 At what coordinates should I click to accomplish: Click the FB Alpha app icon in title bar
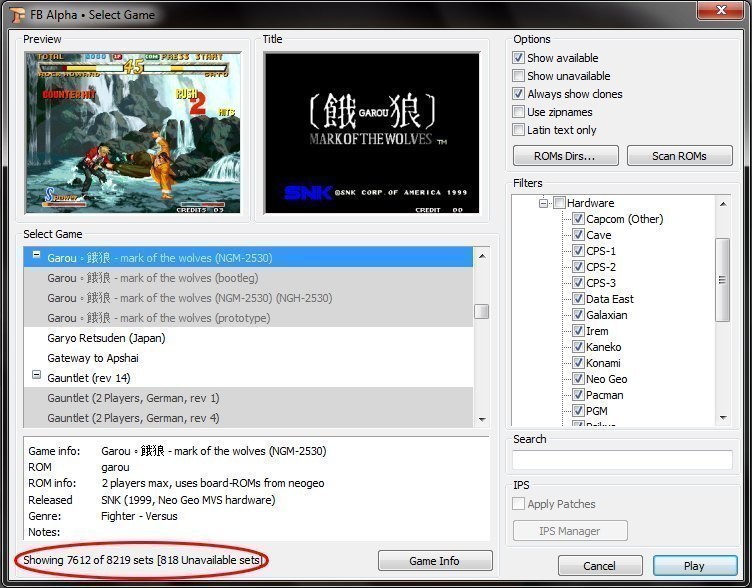pyautogui.click(x=17, y=15)
